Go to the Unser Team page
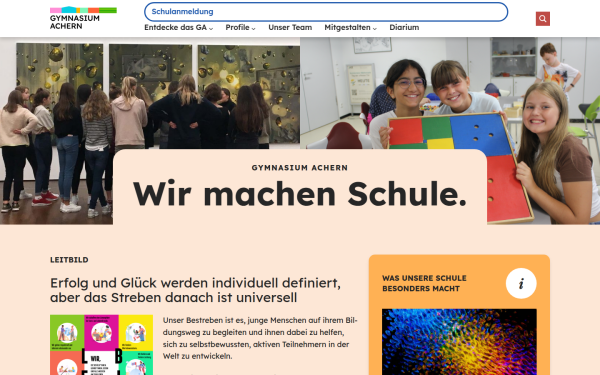The width and height of the screenshot is (600, 375). pos(290,28)
